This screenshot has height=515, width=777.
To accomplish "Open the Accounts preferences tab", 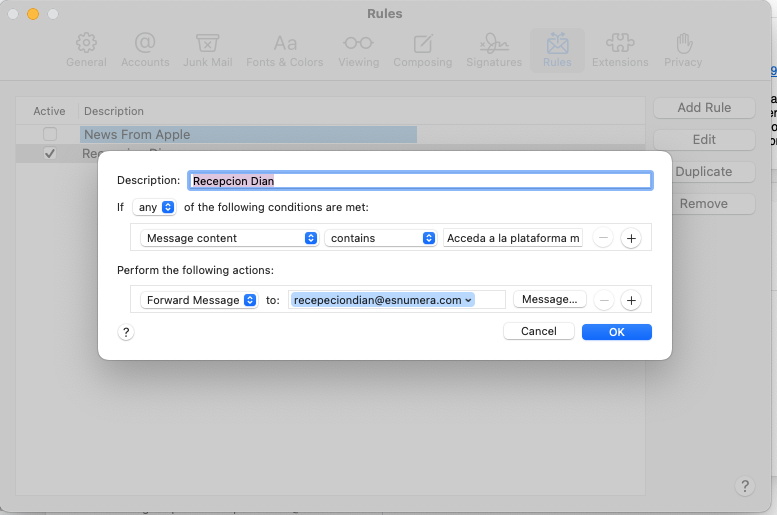I will click(145, 50).
